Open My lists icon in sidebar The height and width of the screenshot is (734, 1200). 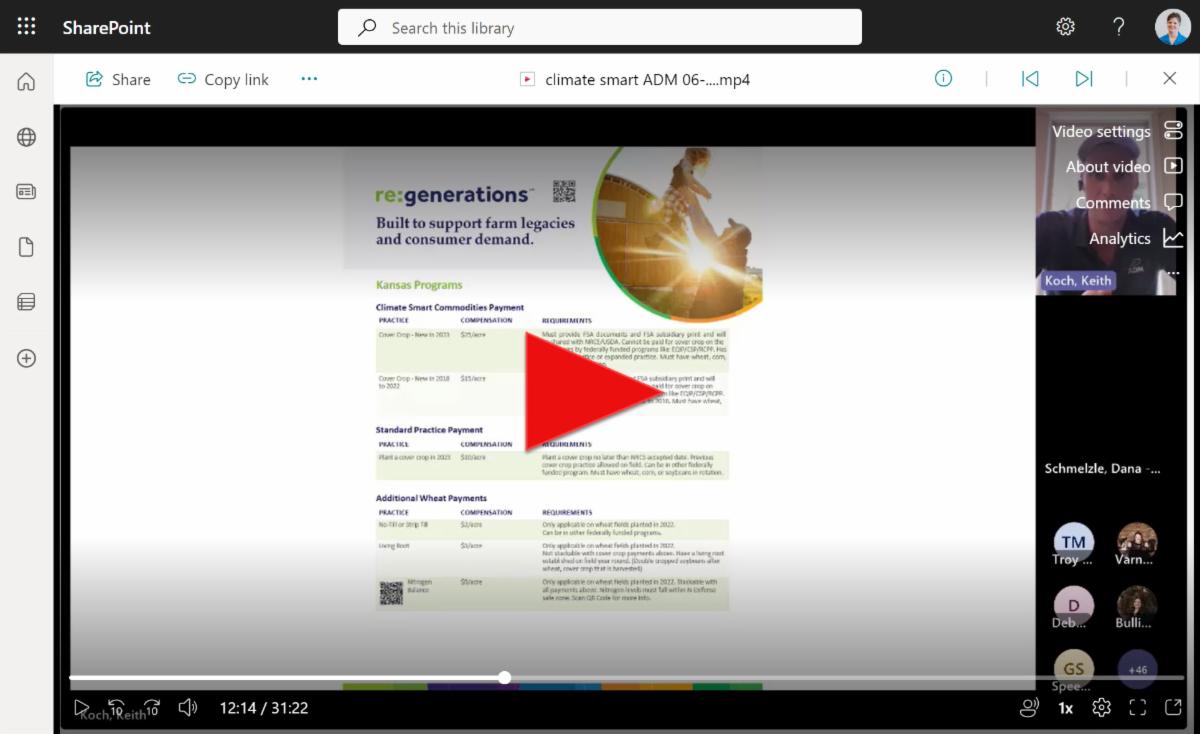coord(27,301)
